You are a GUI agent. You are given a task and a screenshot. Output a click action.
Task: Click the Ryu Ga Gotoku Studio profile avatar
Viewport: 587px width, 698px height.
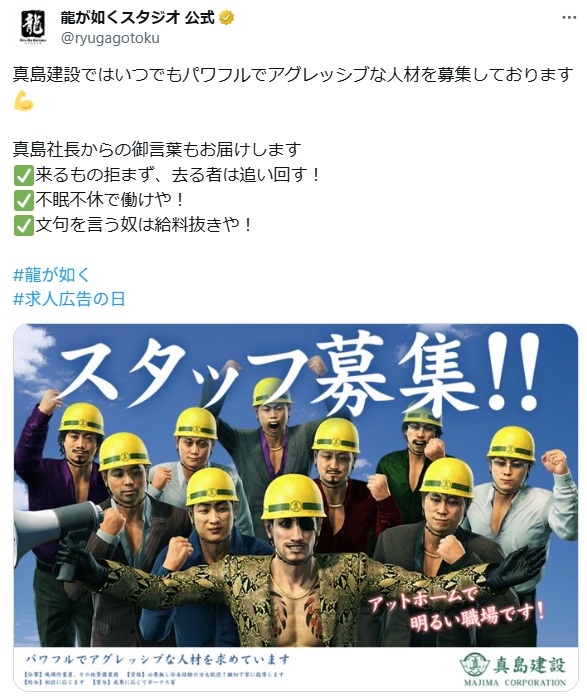pos(33,27)
